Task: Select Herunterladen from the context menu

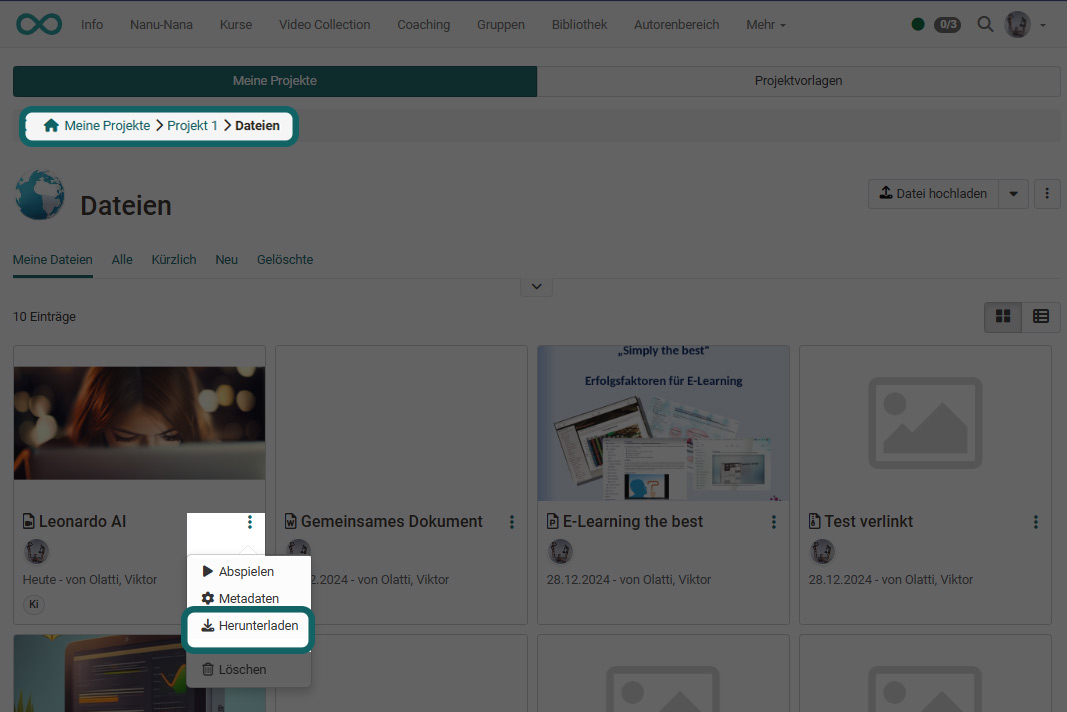Action: click(x=250, y=626)
